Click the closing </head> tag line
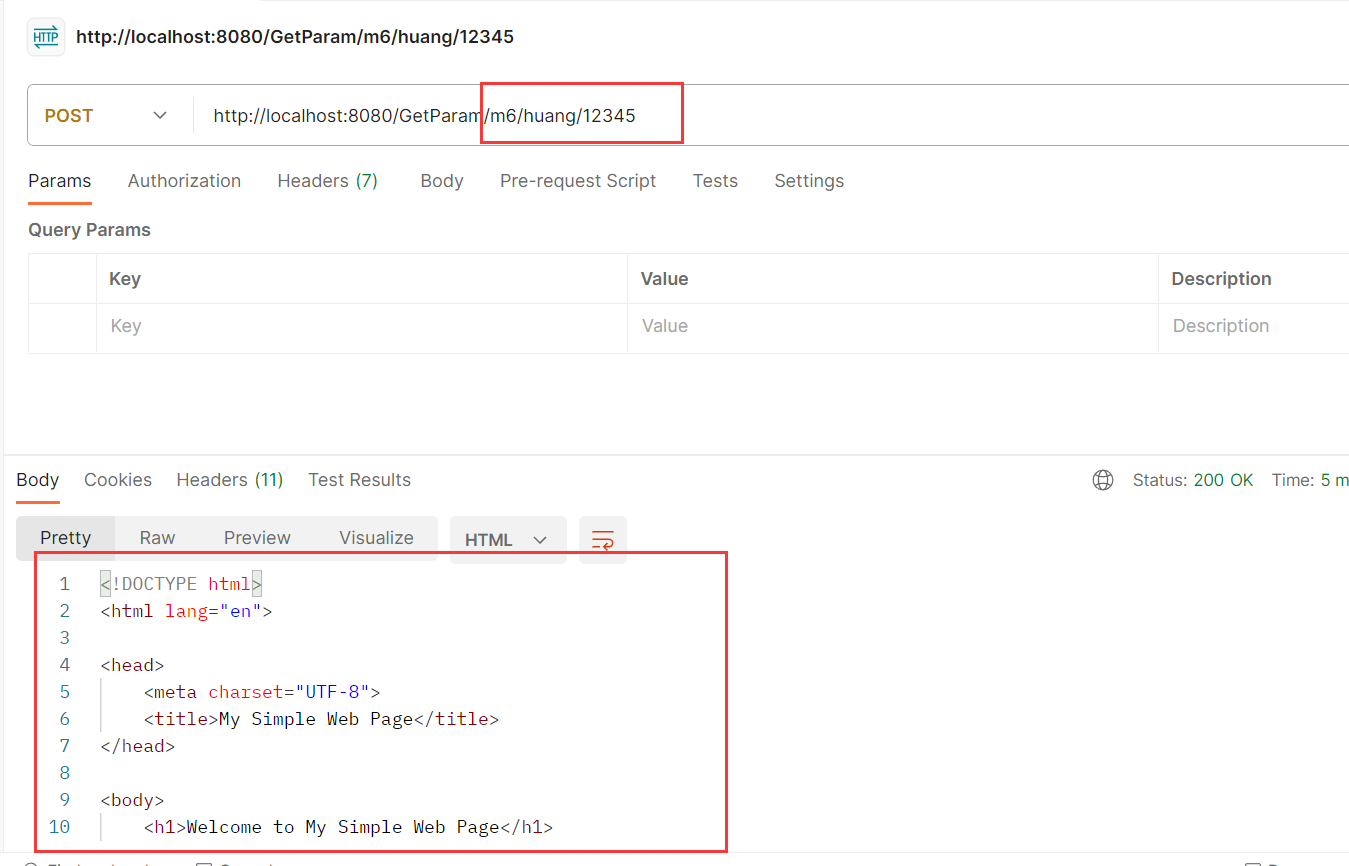 click(137, 746)
